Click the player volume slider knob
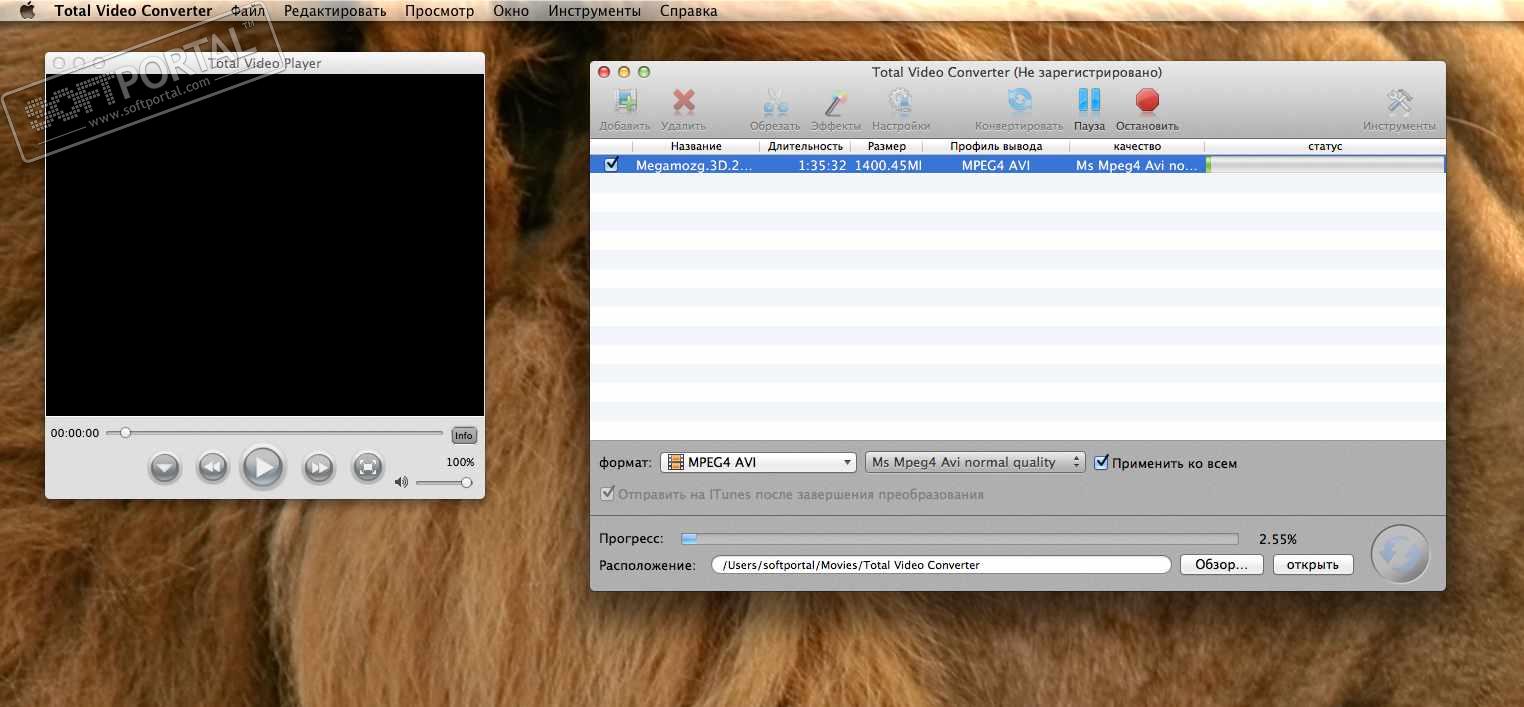 (x=466, y=482)
